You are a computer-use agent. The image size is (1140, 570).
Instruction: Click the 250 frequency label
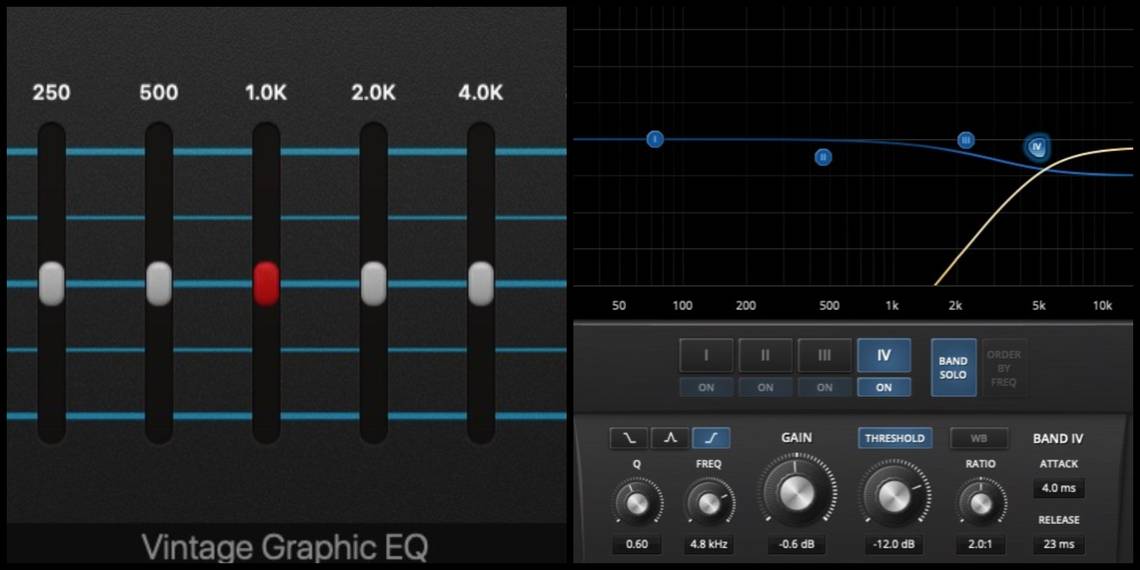[52, 93]
